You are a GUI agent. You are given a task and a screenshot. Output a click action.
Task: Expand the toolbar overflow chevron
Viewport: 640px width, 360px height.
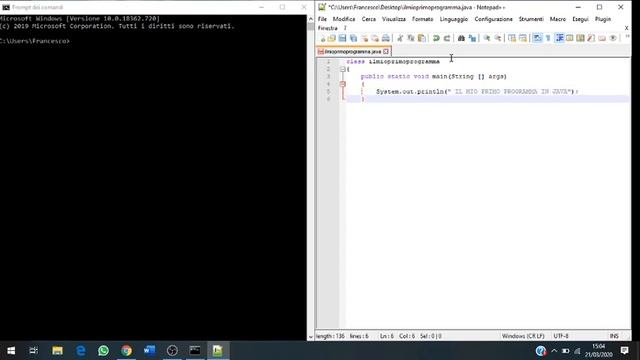point(627,37)
